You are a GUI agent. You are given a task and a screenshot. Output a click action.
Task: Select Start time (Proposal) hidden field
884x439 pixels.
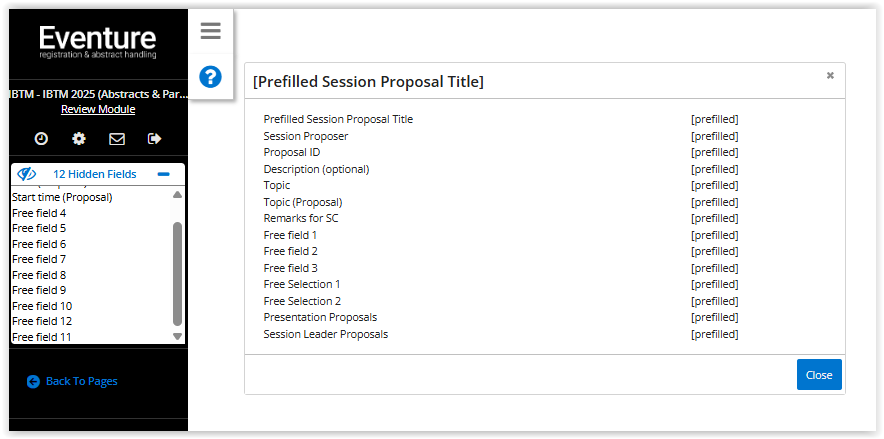coord(62,197)
